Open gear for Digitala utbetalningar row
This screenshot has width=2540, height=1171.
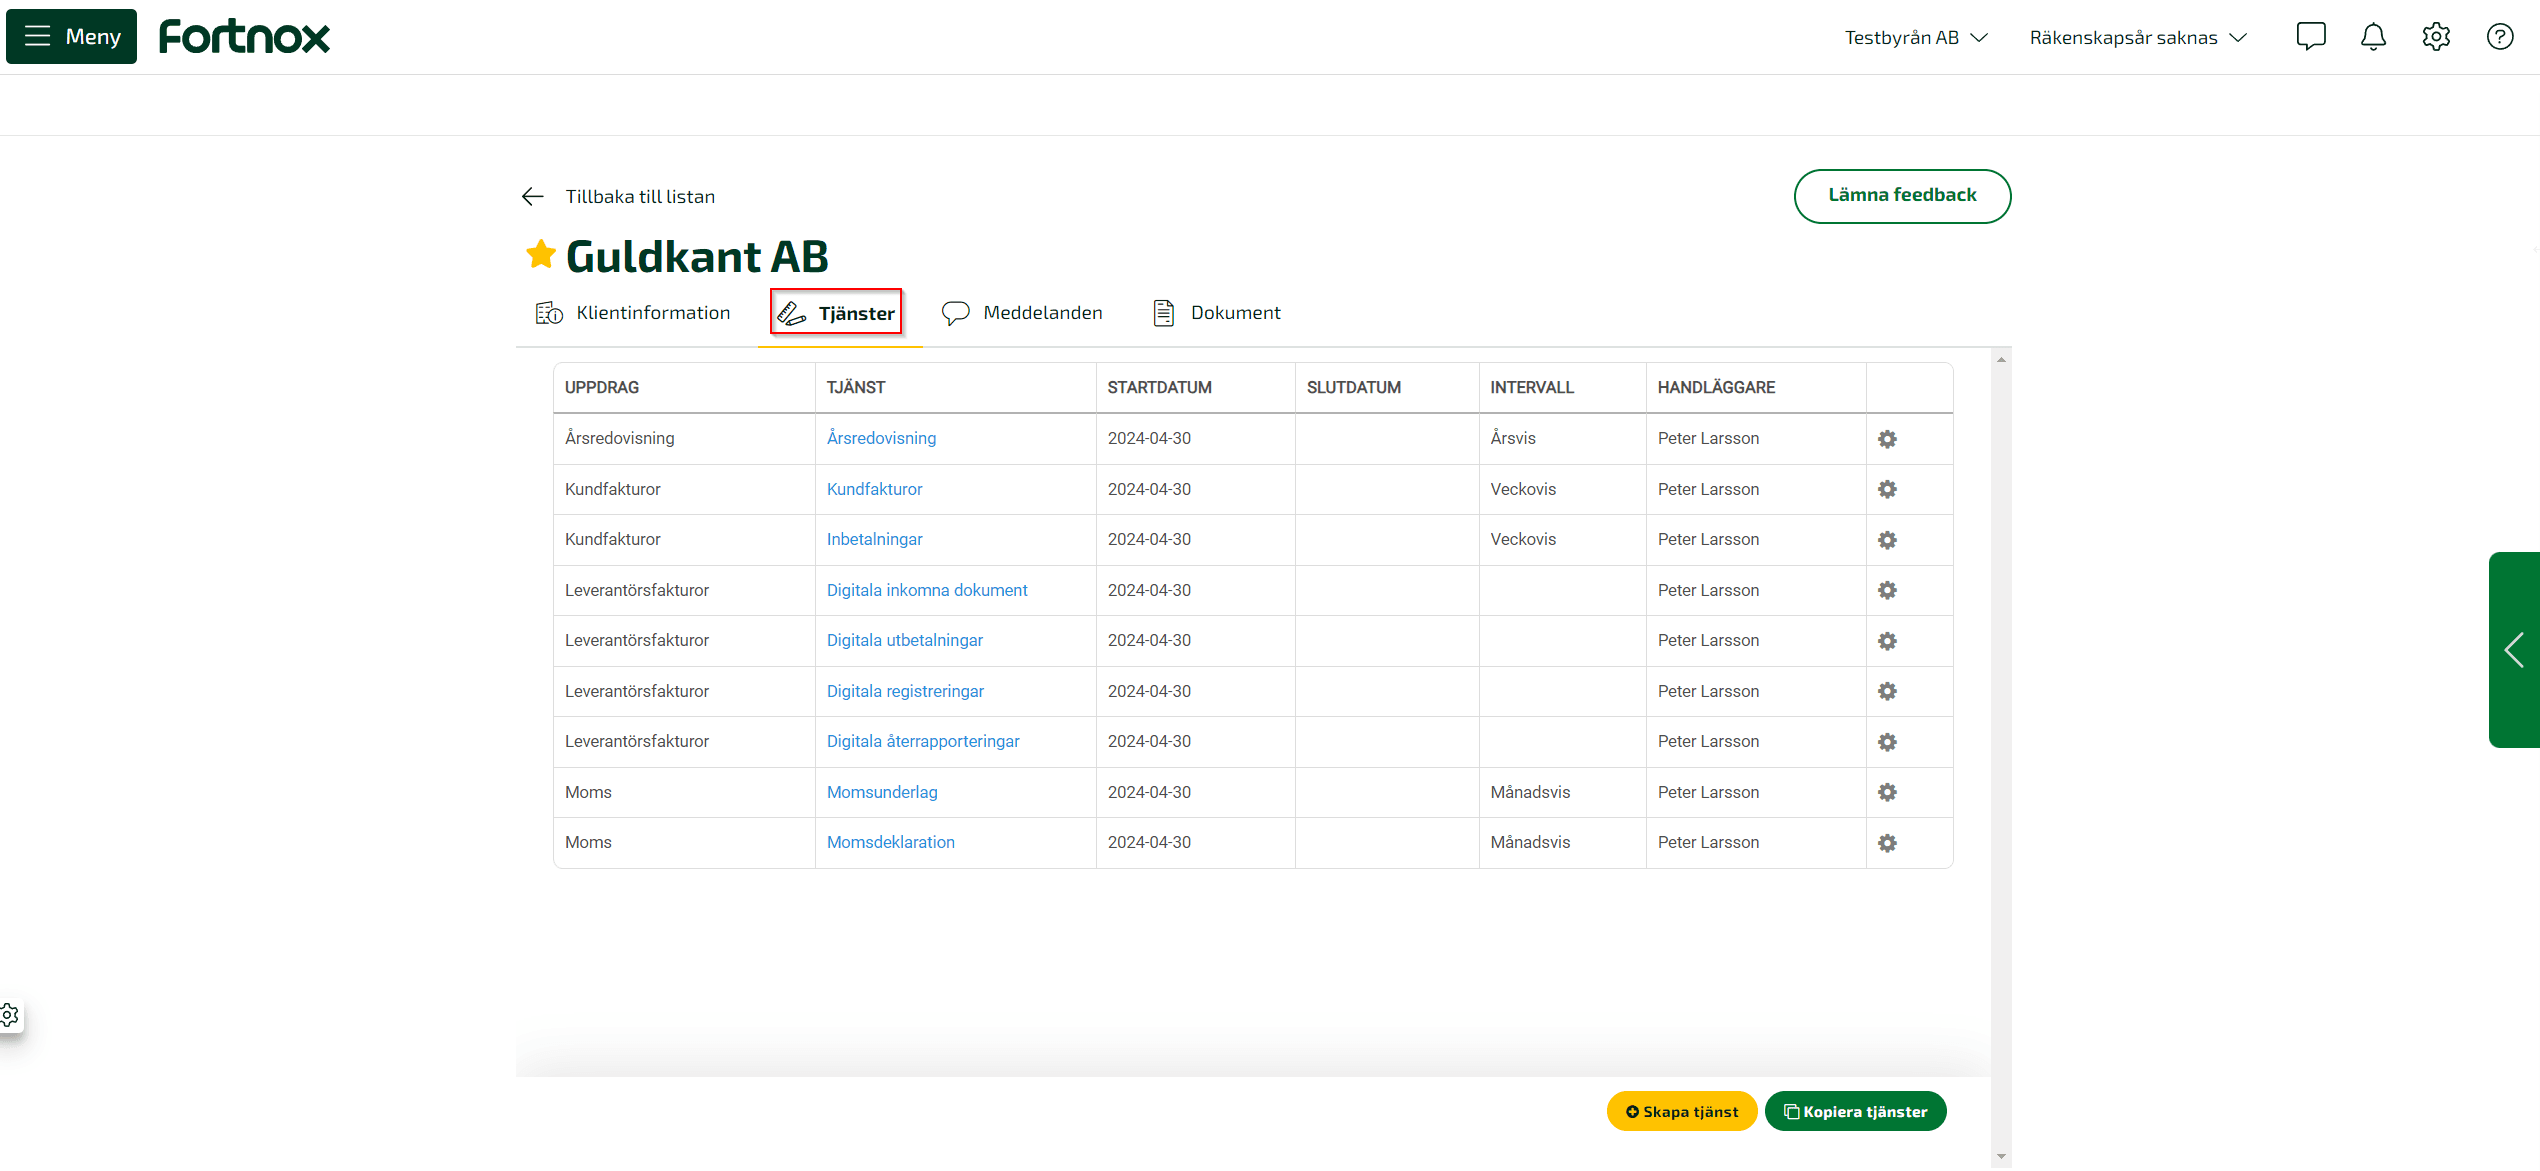pos(1887,641)
